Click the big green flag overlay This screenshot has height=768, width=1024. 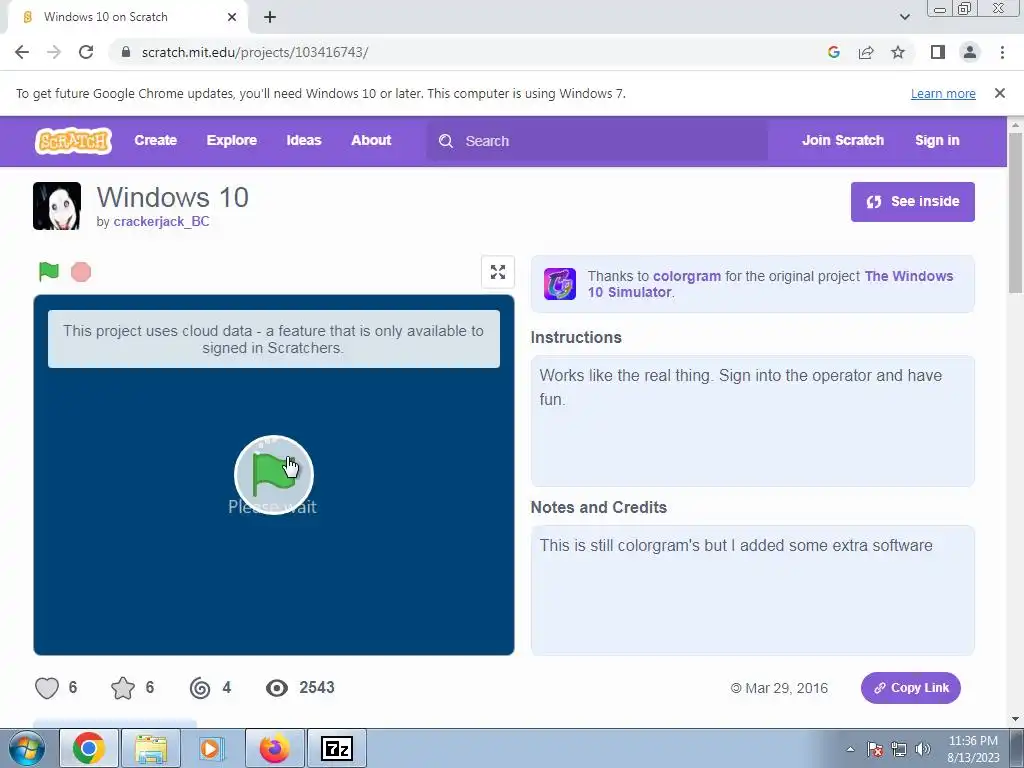(274, 475)
